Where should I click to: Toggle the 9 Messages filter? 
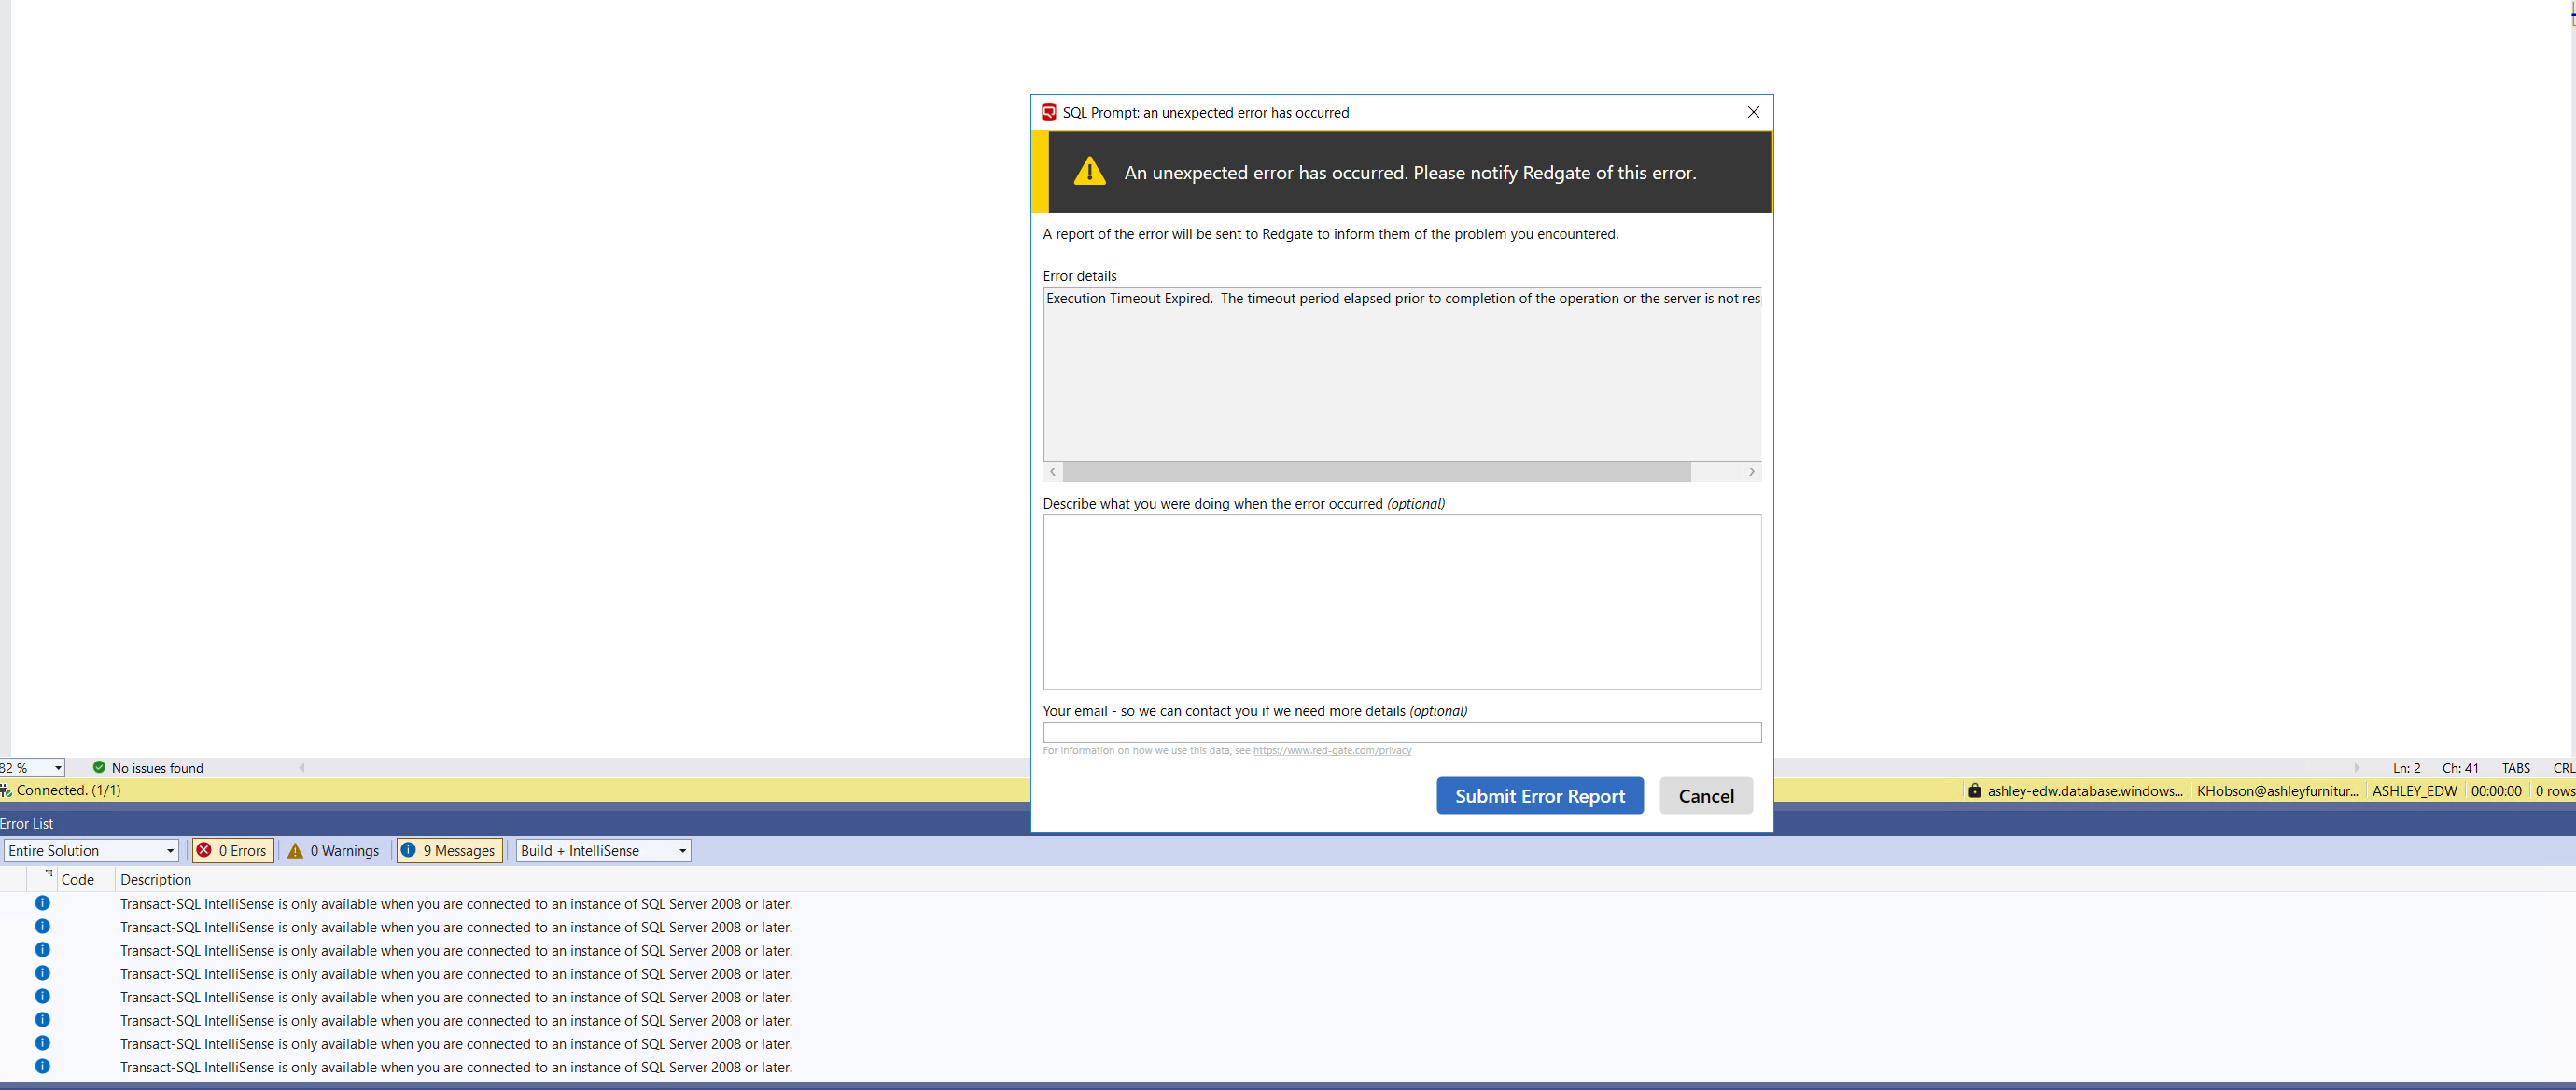pos(449,850)
